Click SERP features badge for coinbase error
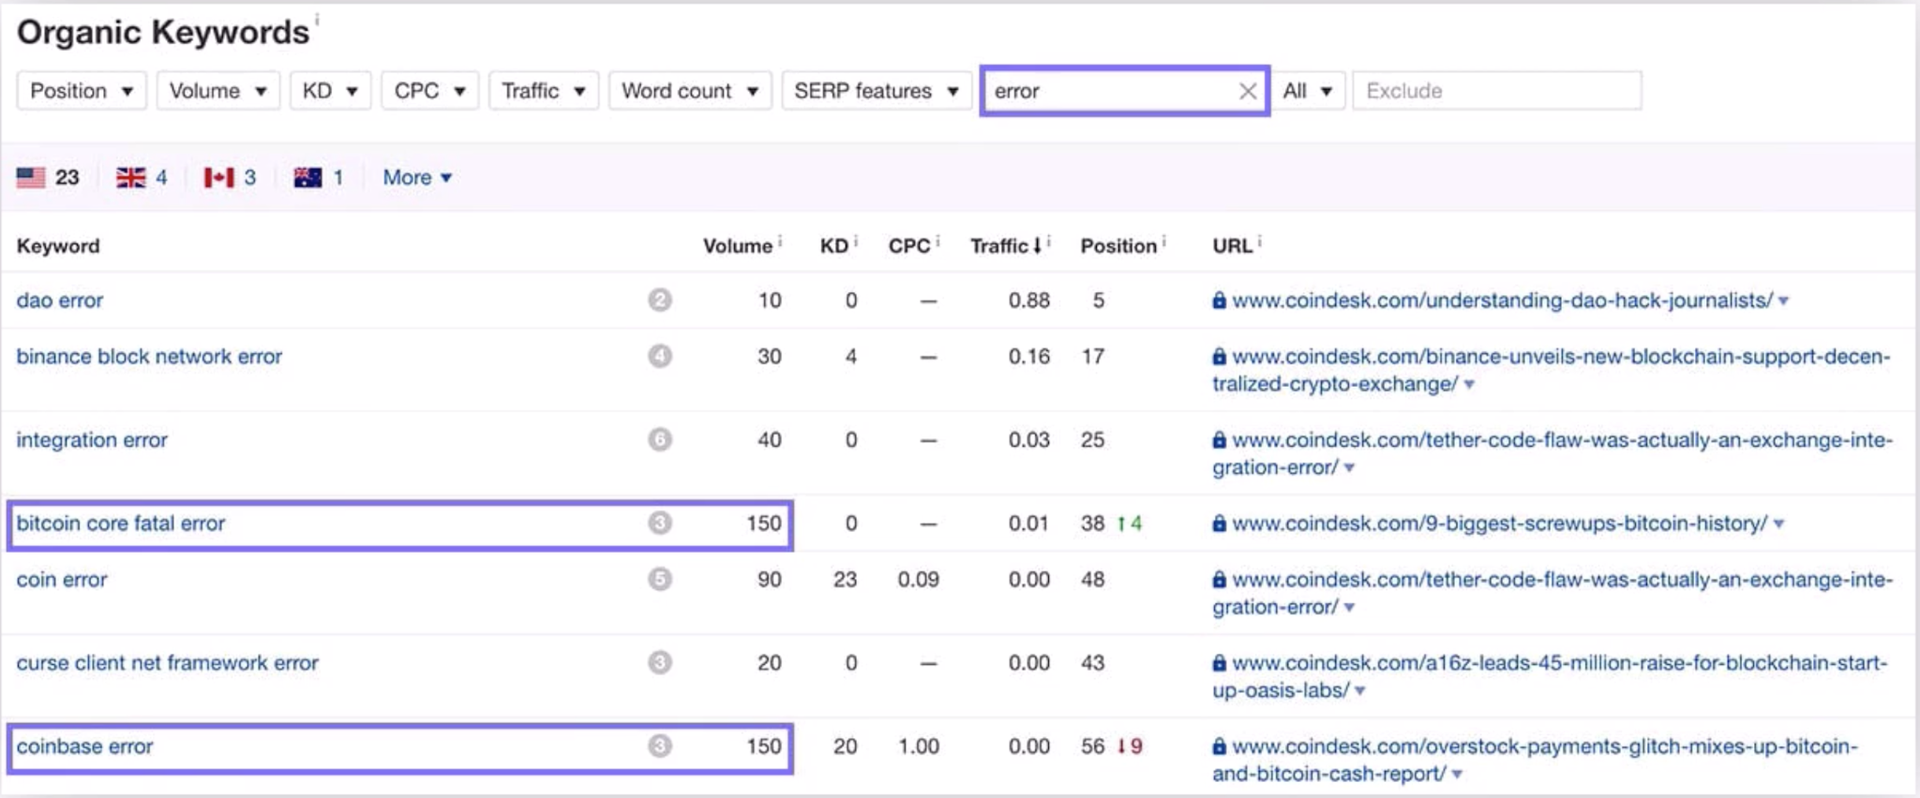1920x798 pixels. click(x=659, y=747)
